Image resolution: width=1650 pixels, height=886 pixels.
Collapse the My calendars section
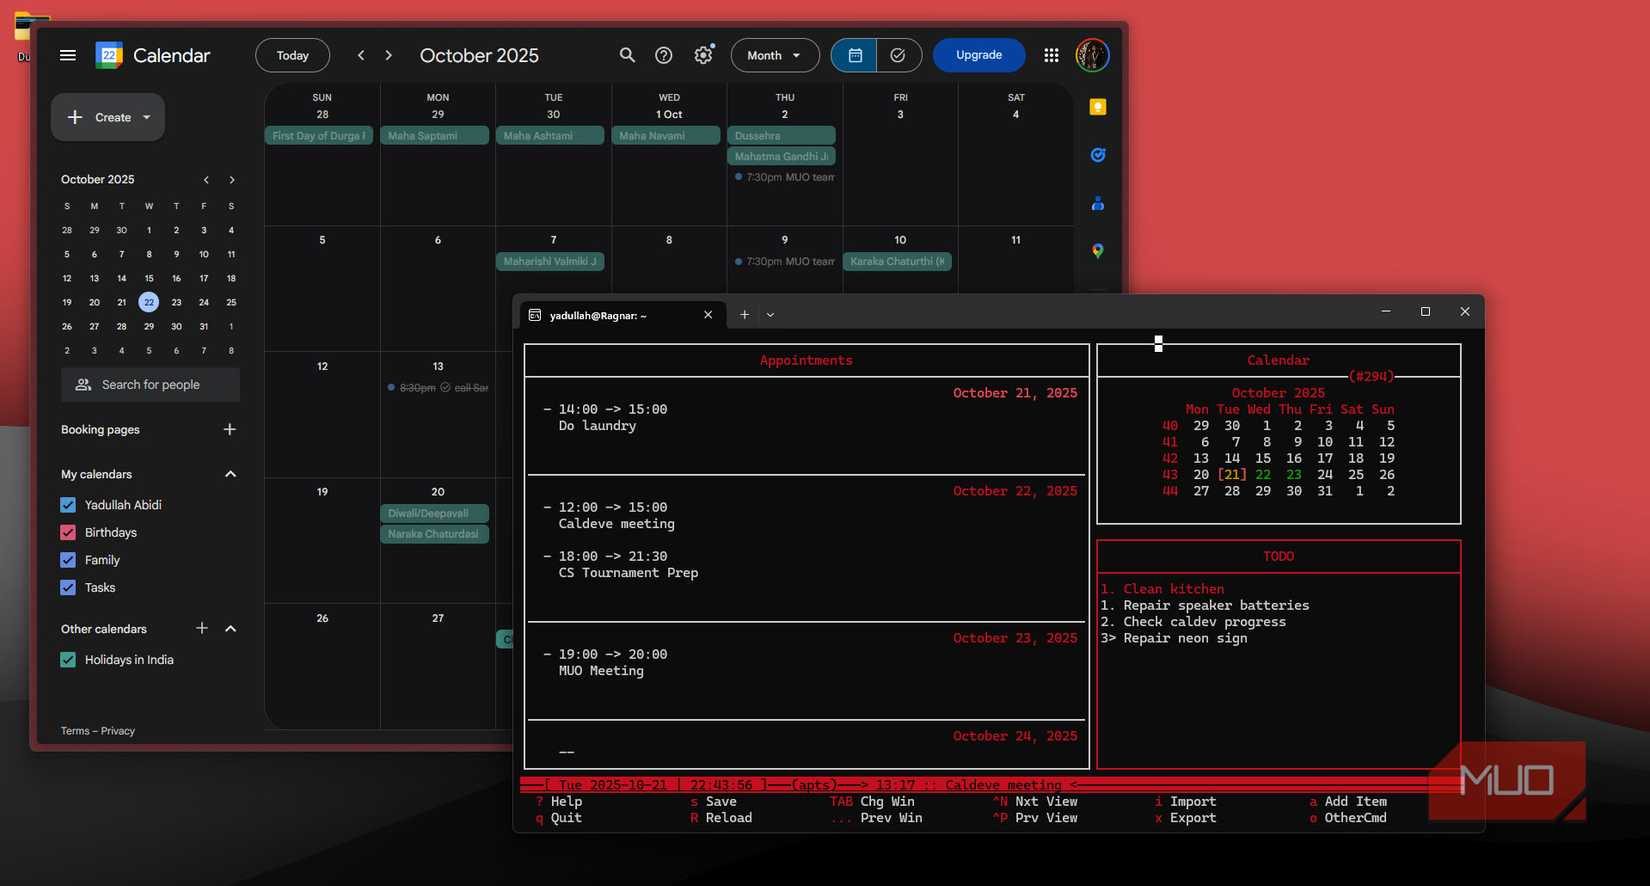click(231, 474)
